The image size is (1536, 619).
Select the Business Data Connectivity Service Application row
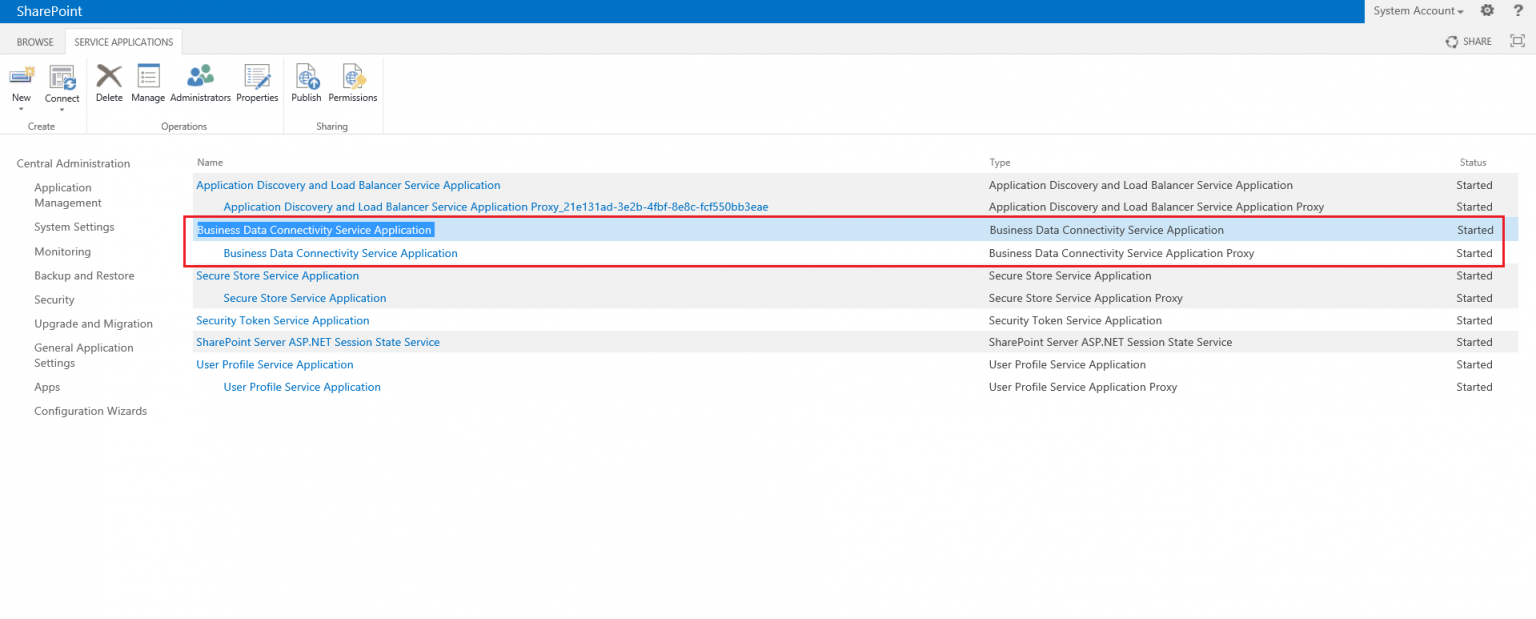click(x=313, y=229)
